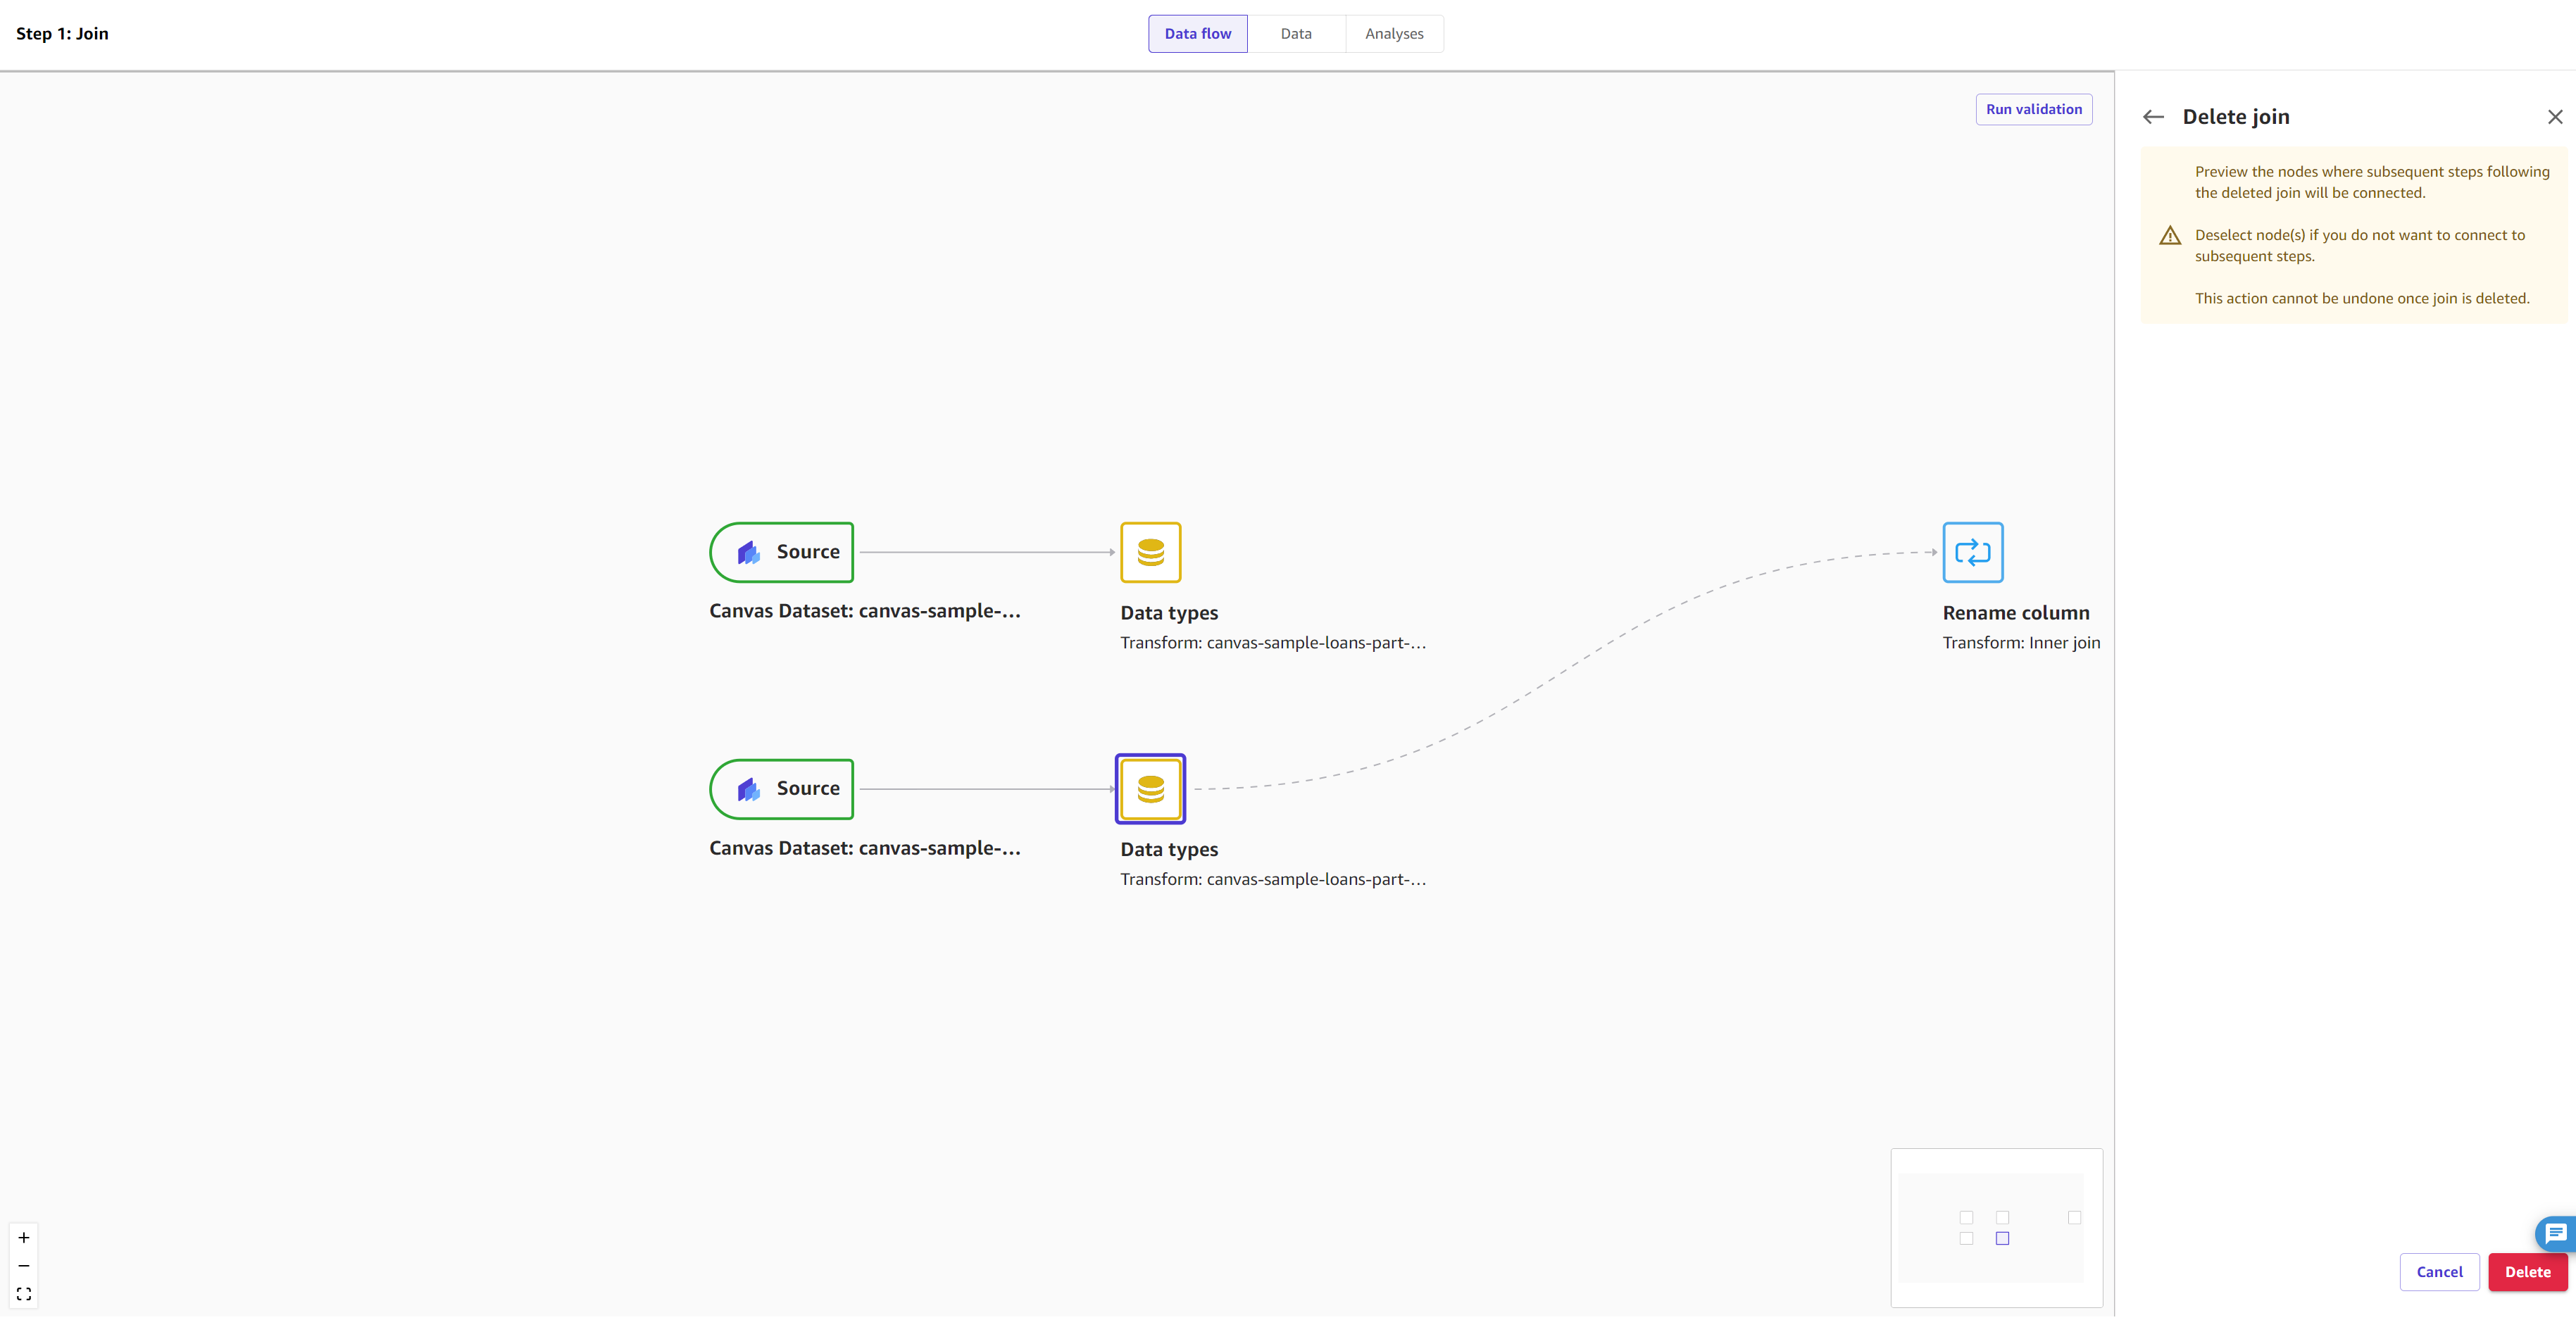Click the Data types transform icon bottom row
The image size is (2576, 1320).
tap(1150, 788)
